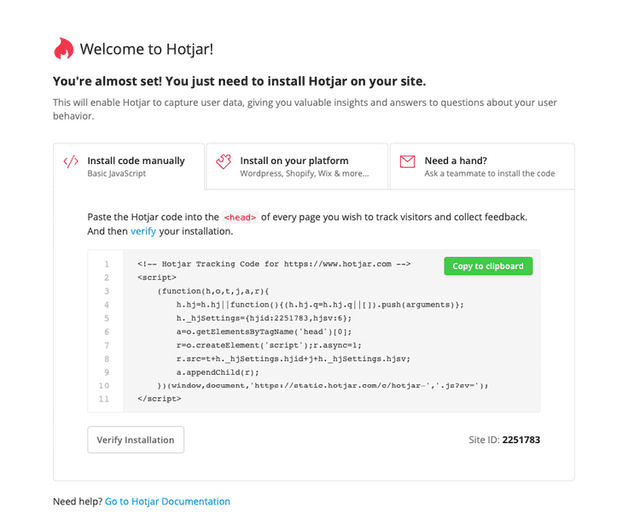Click the function(h,o,t,j,a,r) code line
Screen dimensions: 640x526
click(x=213, y=291)
